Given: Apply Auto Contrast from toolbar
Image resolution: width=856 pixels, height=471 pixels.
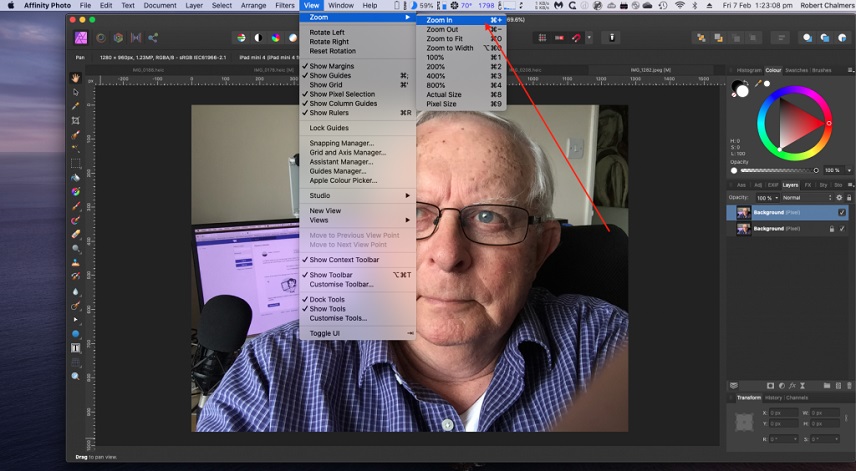Looking at the screenshot, I should (x=258, y=38).
